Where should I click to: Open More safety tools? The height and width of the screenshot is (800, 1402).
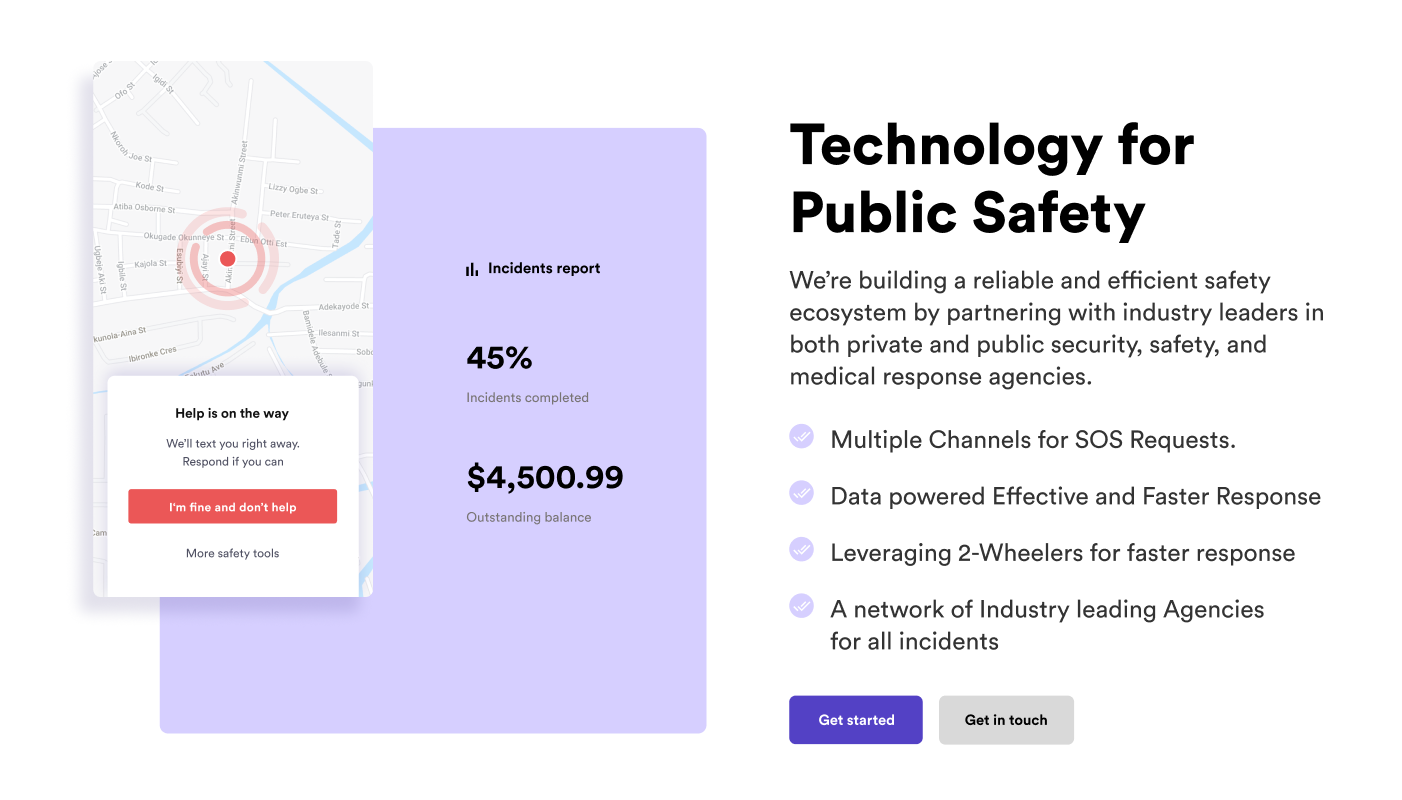pos(232,553)
